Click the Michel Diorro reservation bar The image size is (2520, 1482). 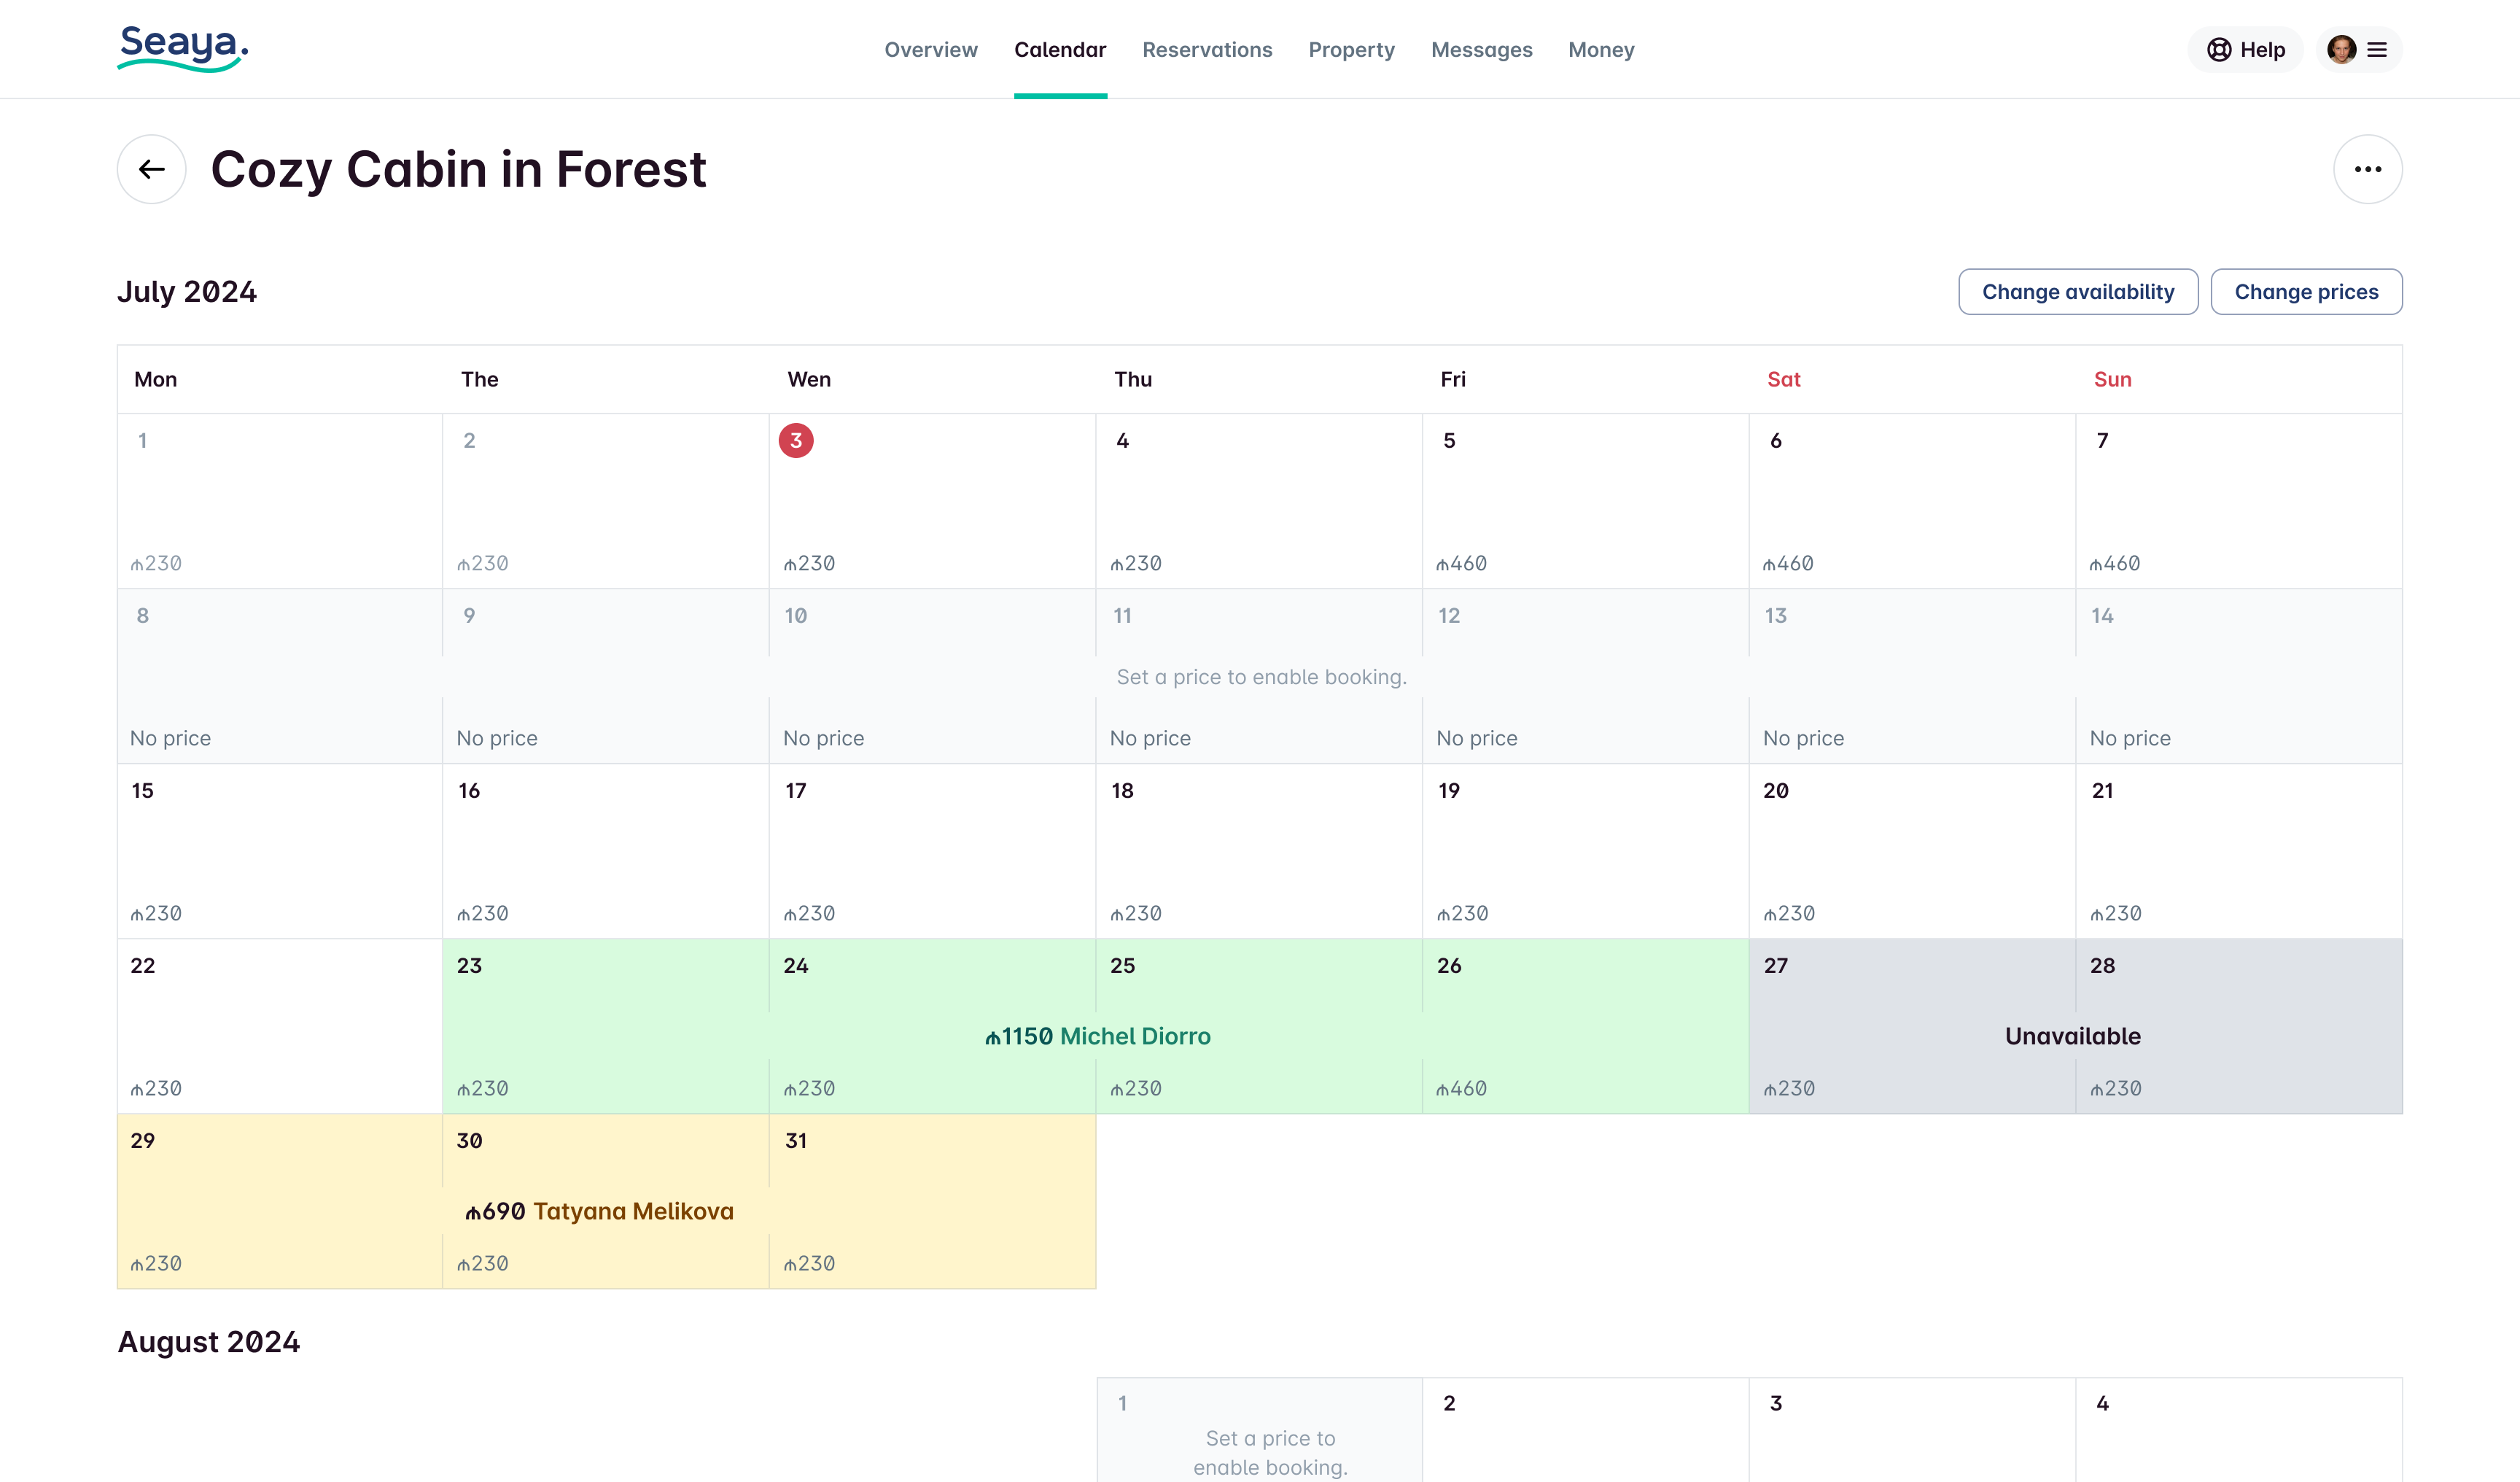1097,1036
